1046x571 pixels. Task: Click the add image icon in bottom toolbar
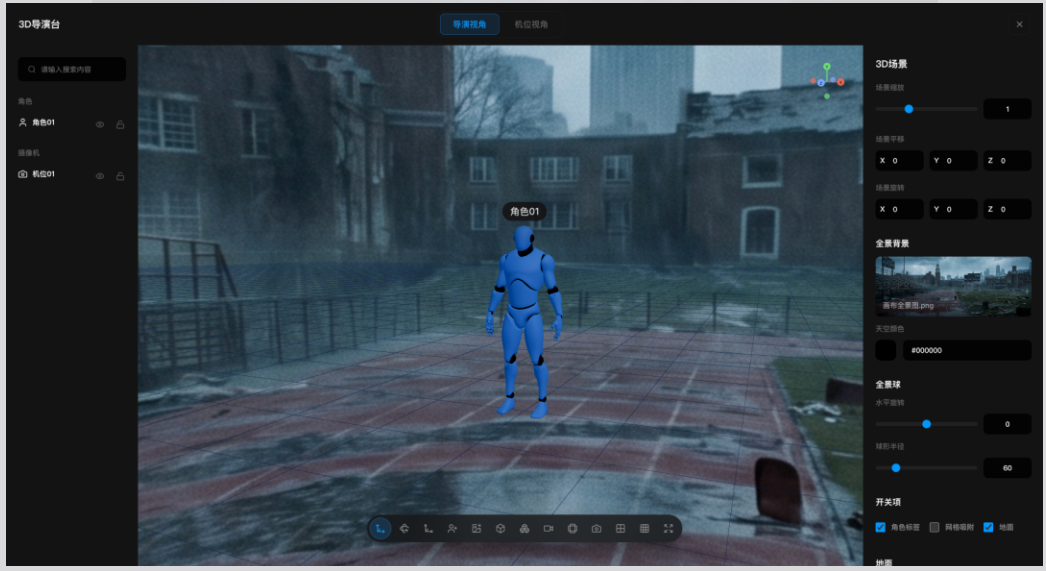[476, 528]
